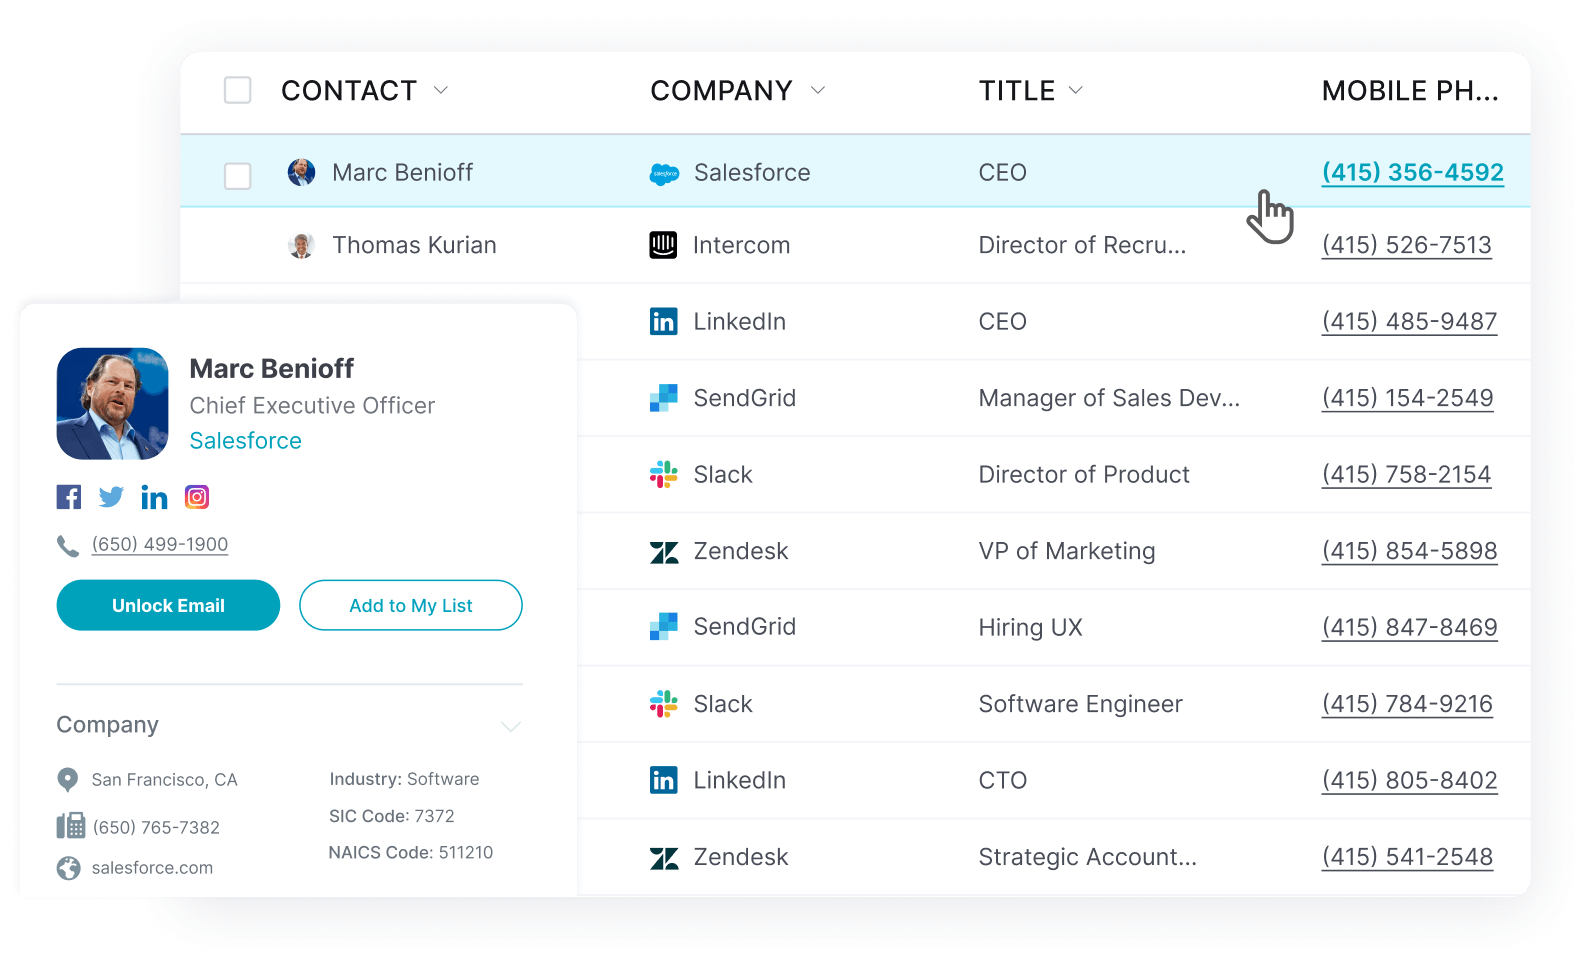This screenshot has height=978, width=1590.
Task: Click Thomas Kurian's avatar in table
Action: (x=301, y=245)
